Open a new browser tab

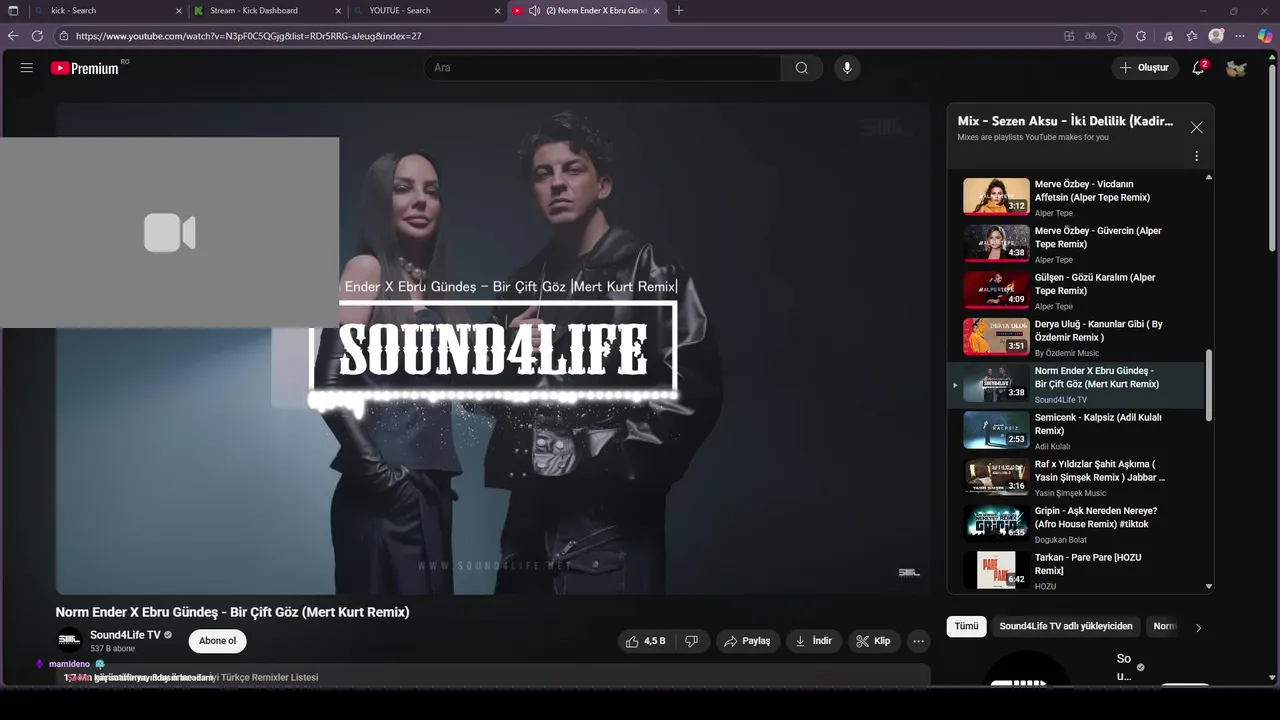[x=679, y=11]
